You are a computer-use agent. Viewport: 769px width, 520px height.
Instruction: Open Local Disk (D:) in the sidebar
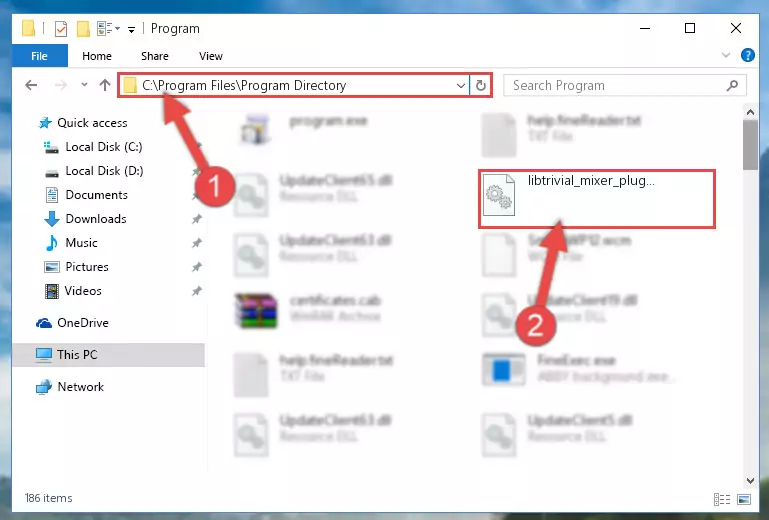click(104, 171)
